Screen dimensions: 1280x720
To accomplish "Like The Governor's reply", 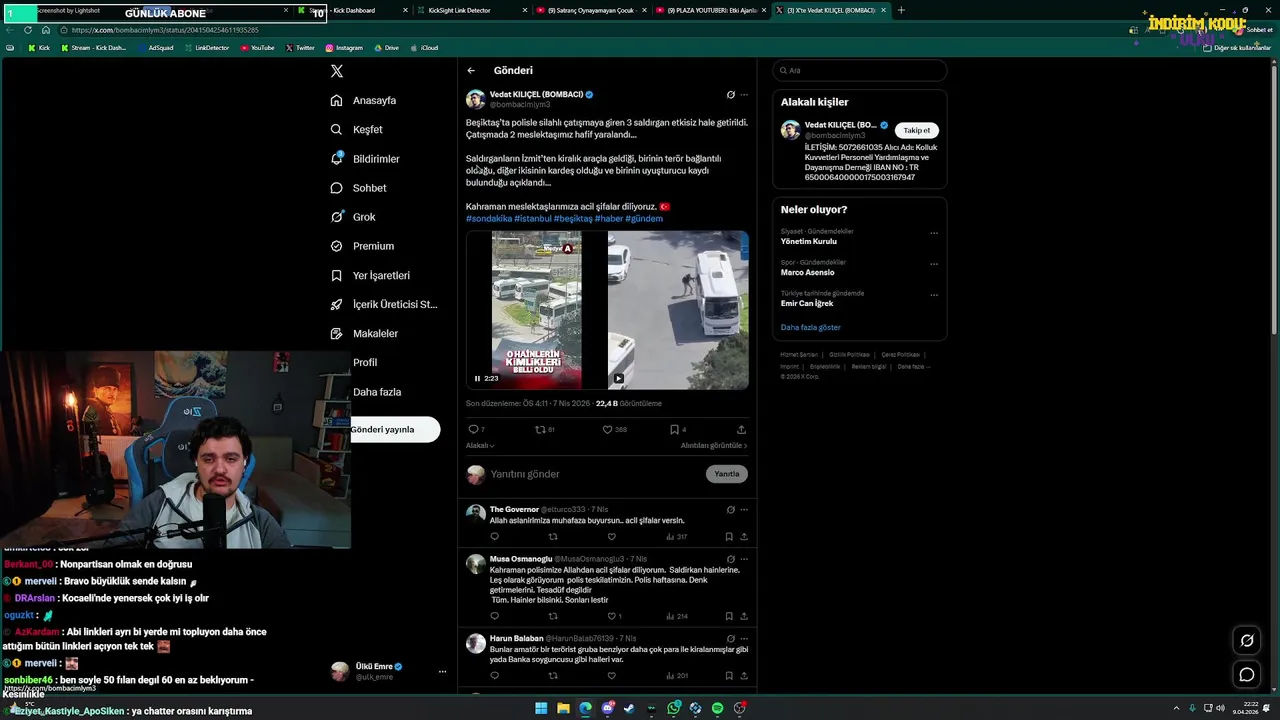I will pos(611,537).
